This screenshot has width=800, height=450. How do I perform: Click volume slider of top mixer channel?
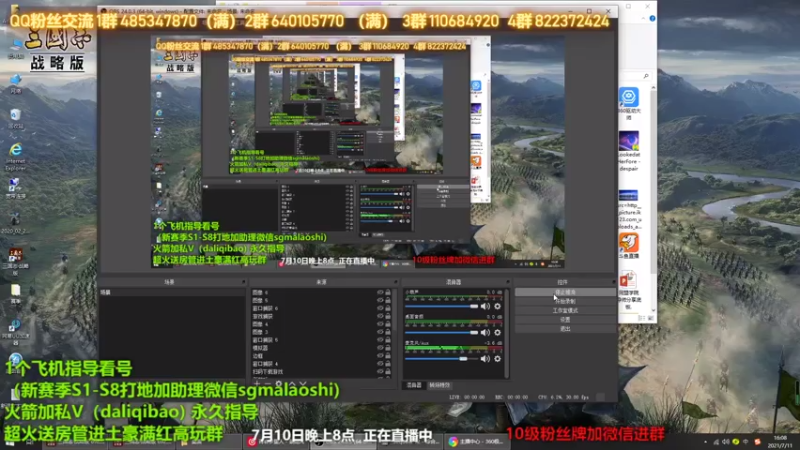pos(441,306)
